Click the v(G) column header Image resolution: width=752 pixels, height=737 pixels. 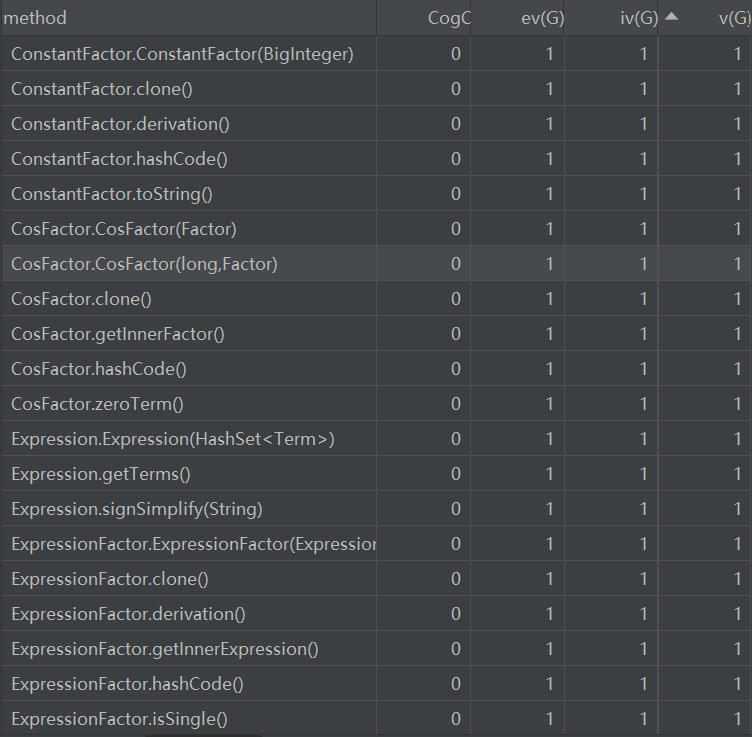tap(734, 18)
